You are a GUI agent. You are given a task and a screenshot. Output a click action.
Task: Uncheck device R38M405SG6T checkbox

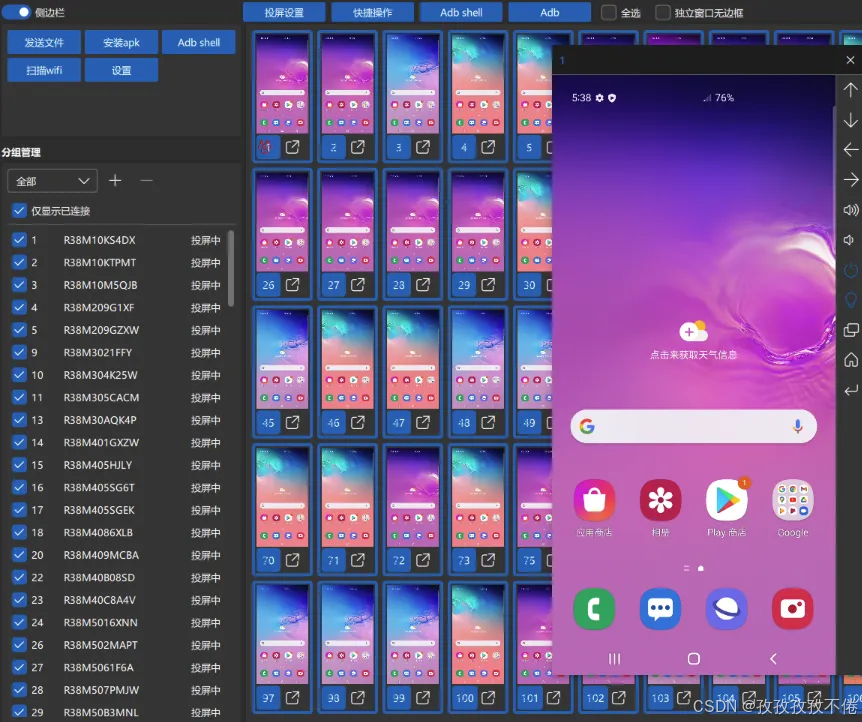pyautogui.click(x=19, y=487)
